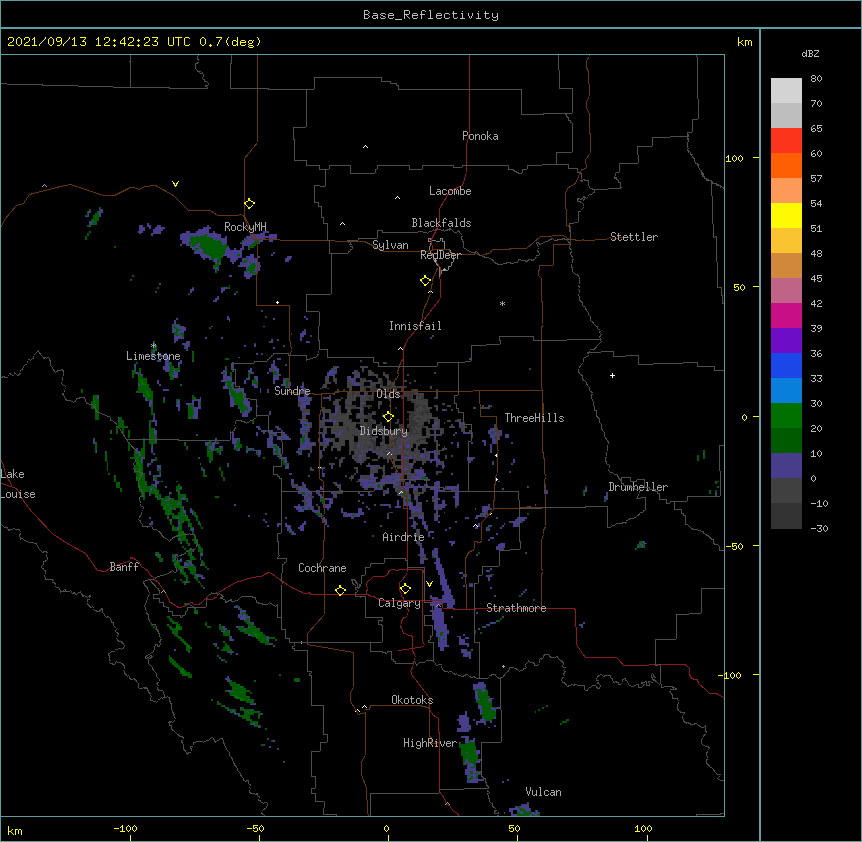Select the purple 39-36 dBZ legend swatch

[x=786, y=340]
